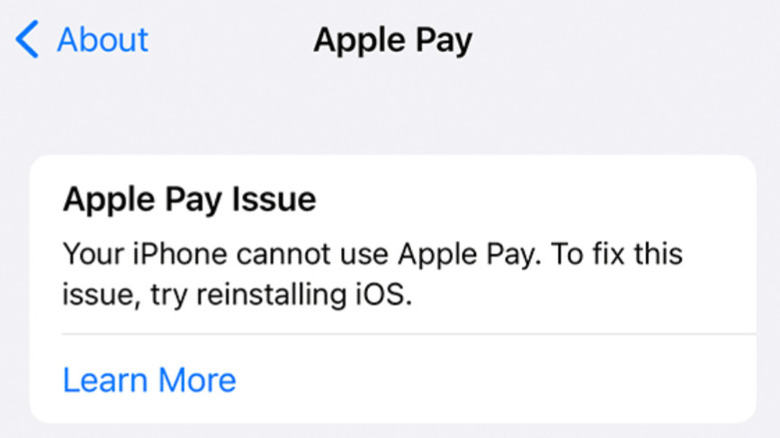
Task: Click the 'Your iPhone cannot use Apple Pay' text
Action: pos(302,254)
